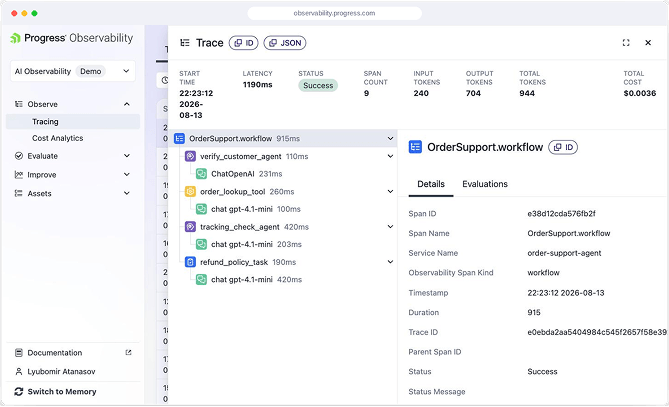This screenshot has height=407, width=669.
Task: Click chat icon of 203ms gpt-4.1-mini span
Action: pos(201,244)
